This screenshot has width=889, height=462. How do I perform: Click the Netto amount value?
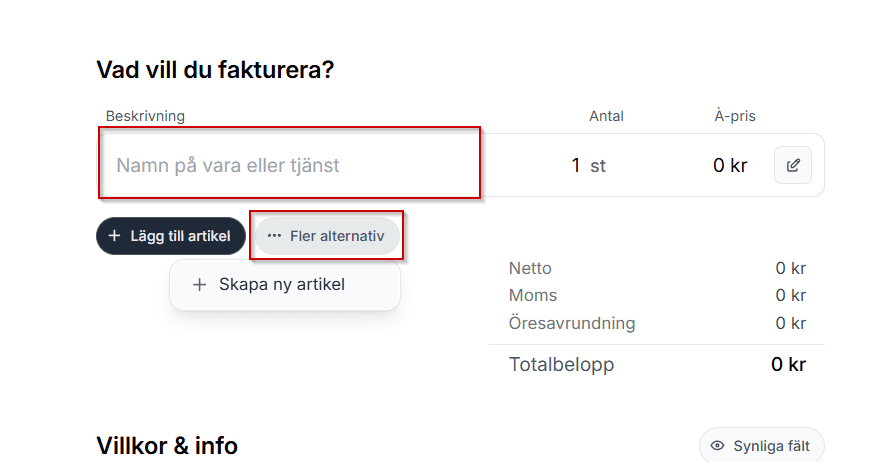(x=790, y=268)
